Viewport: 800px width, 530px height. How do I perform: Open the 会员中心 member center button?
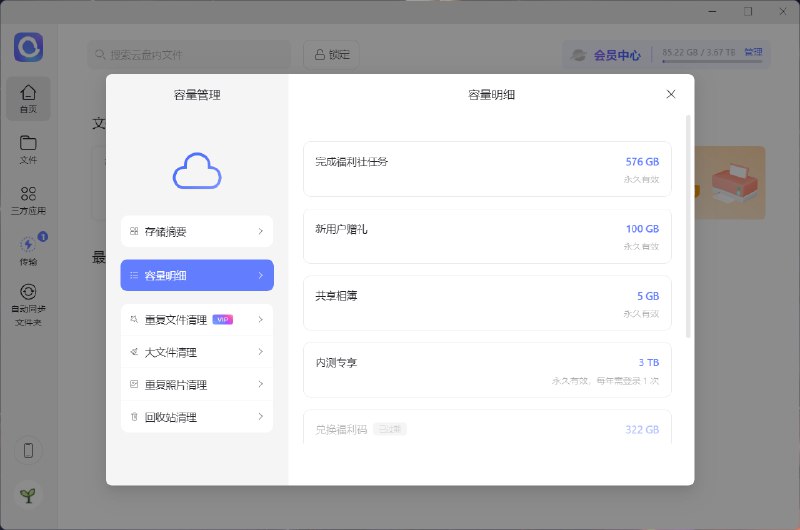tap(607, 56)
